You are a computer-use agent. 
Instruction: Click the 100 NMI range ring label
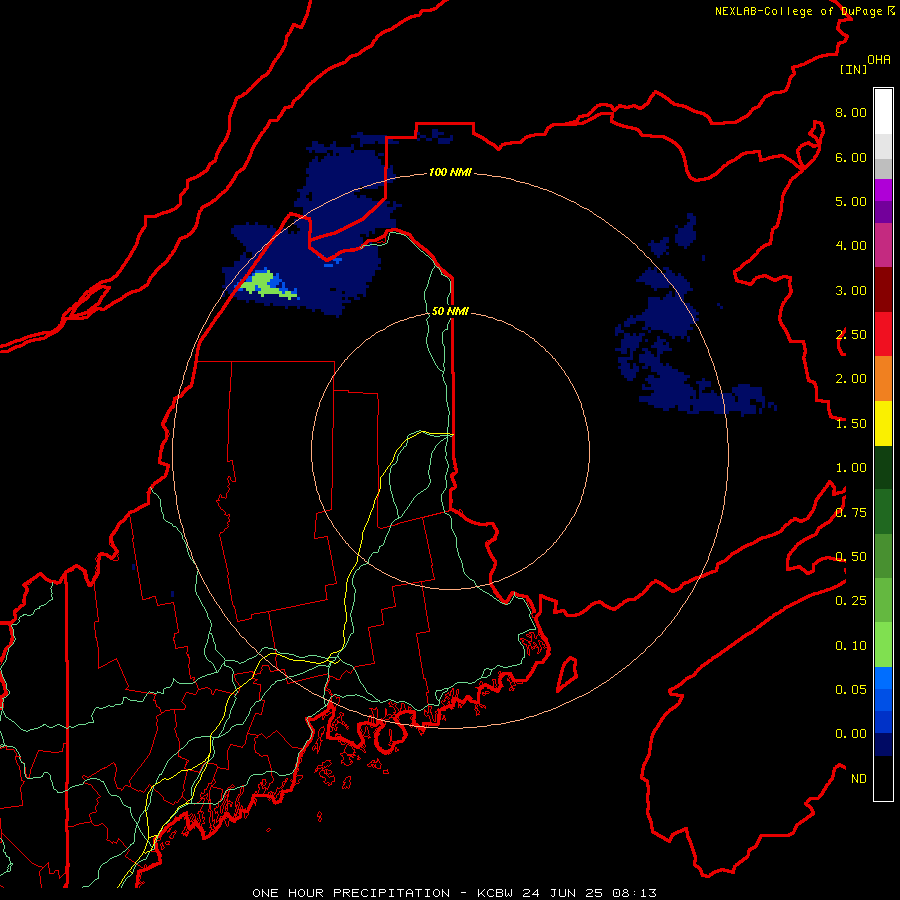(450, 172)
